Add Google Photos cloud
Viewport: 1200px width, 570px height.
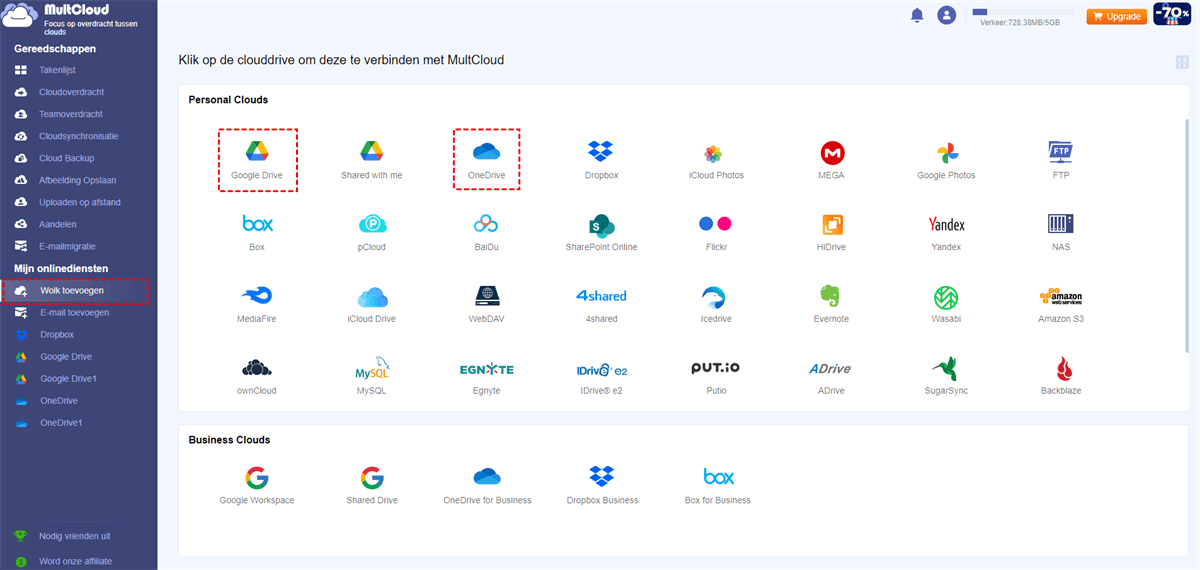pos(947,153)
